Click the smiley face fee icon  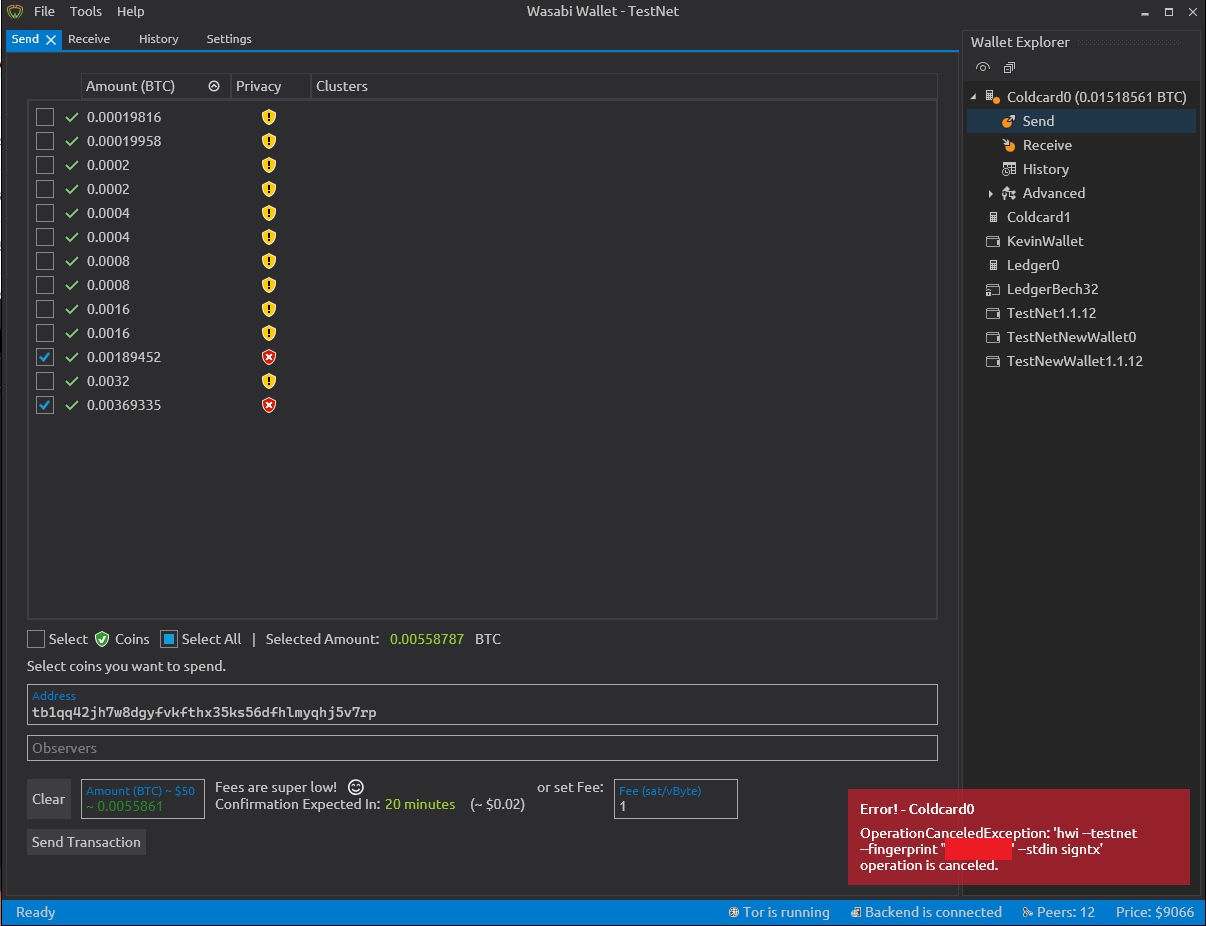tap(355, 787)
